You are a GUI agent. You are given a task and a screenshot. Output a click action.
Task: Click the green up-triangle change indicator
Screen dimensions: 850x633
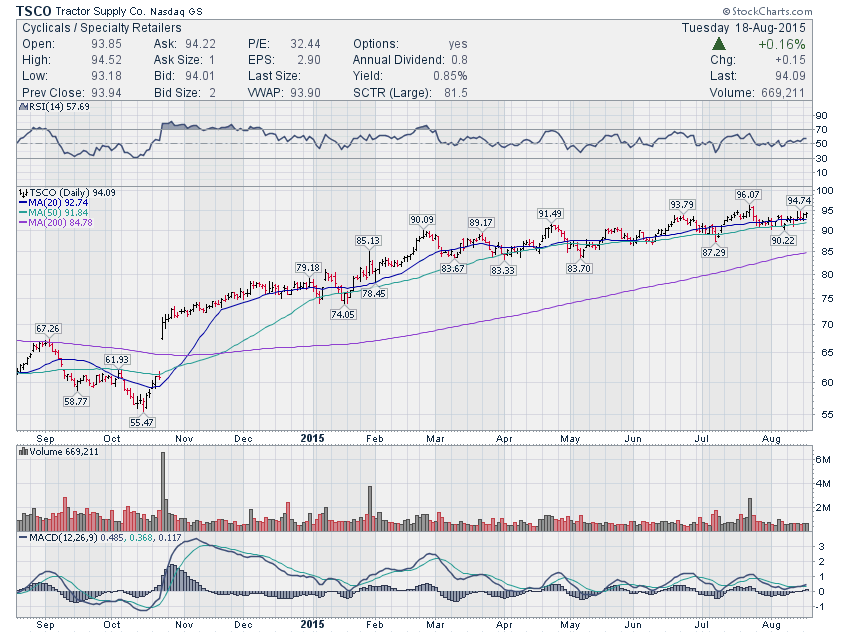pos(719,44)
